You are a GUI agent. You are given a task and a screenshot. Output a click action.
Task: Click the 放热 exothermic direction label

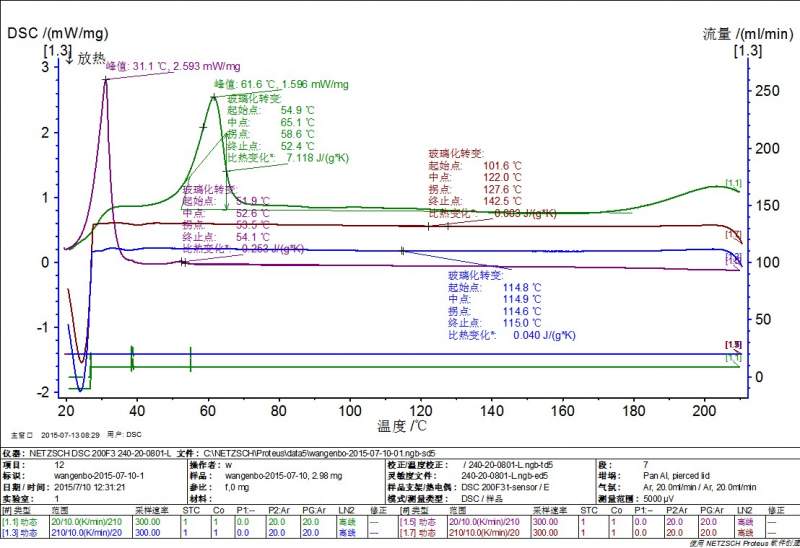point(91,58)
